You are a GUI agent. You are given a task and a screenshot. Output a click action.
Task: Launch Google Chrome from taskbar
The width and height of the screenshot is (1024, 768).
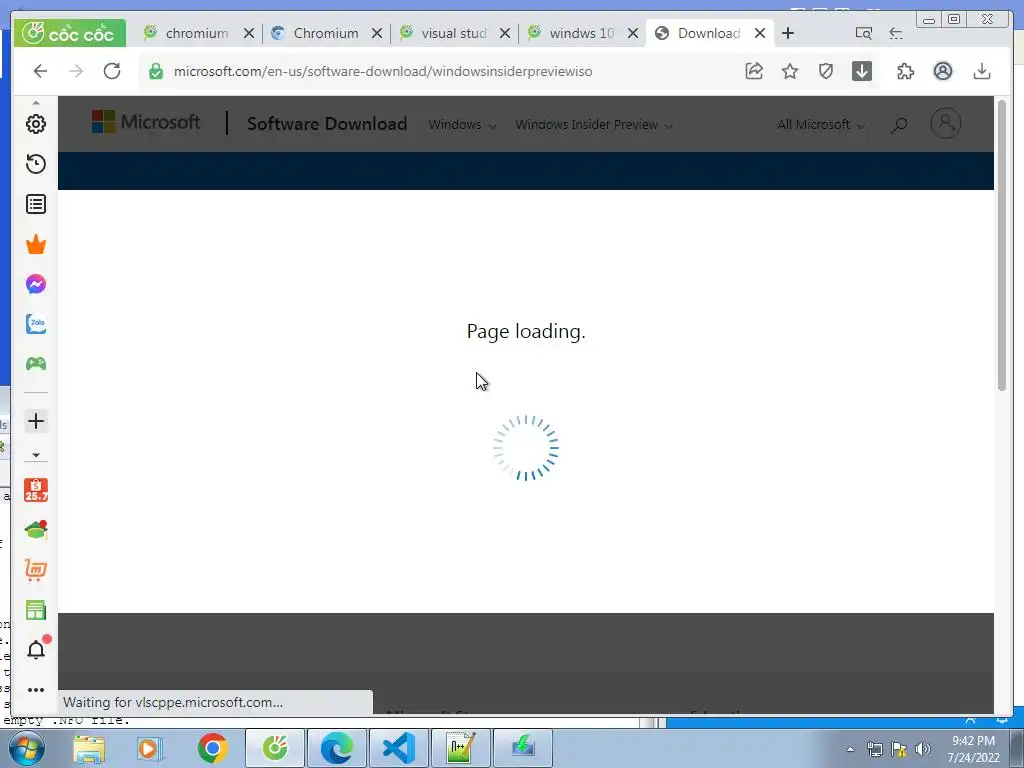212,748
